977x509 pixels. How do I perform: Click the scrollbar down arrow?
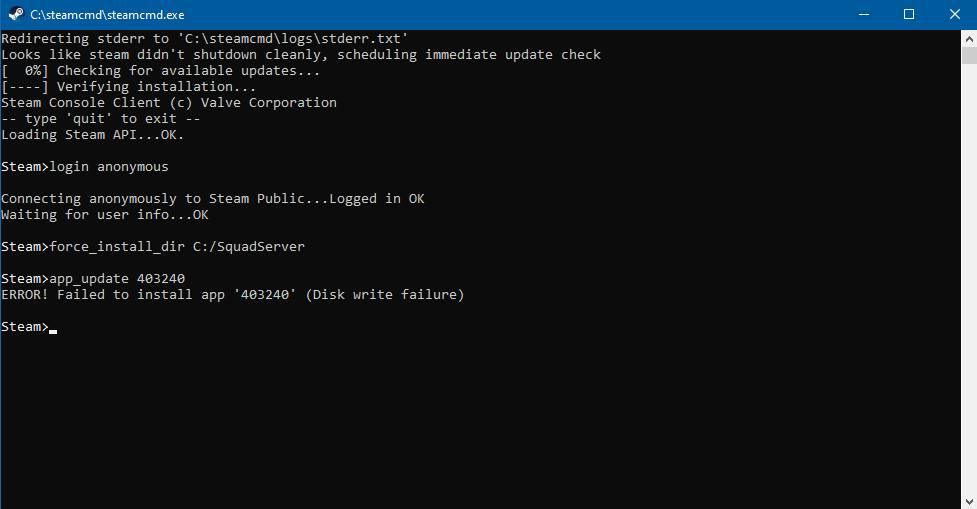pos(968,500)
